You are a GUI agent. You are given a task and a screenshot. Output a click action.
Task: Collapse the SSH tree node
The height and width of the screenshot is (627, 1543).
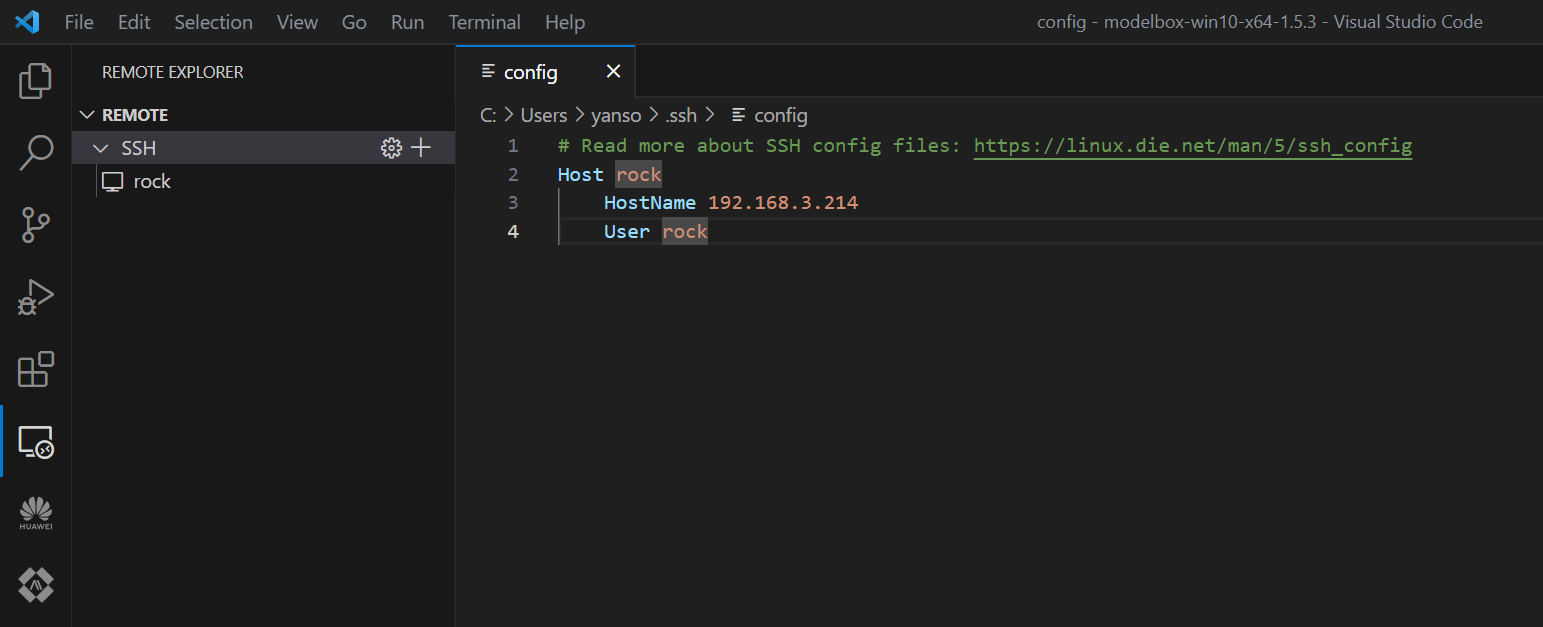point(100,148)
